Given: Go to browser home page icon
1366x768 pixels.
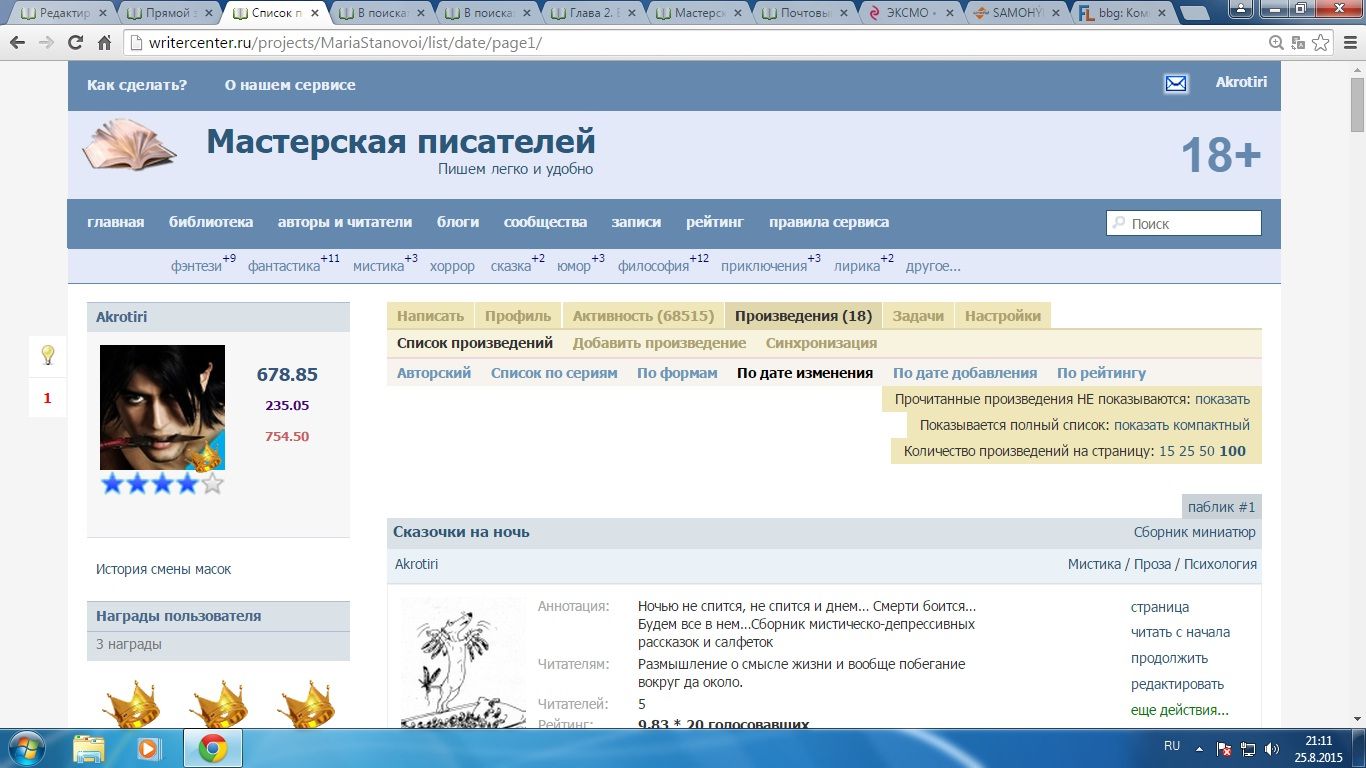Looking at the screenshot, I should pyautogui.click(x=104, y=43).
